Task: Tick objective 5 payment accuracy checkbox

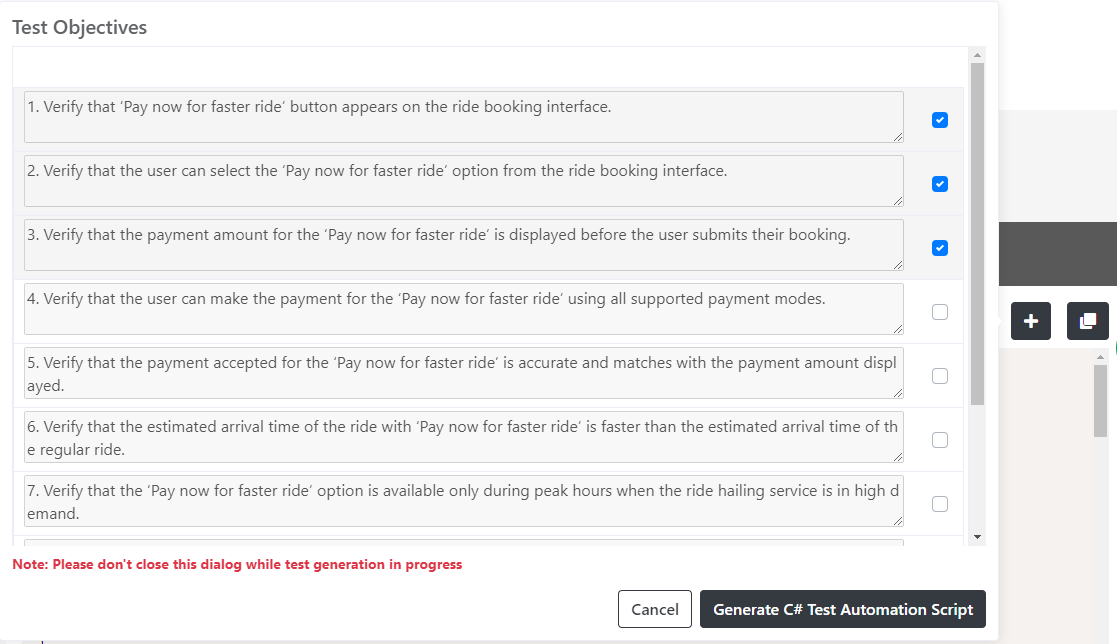Action: 940,376
